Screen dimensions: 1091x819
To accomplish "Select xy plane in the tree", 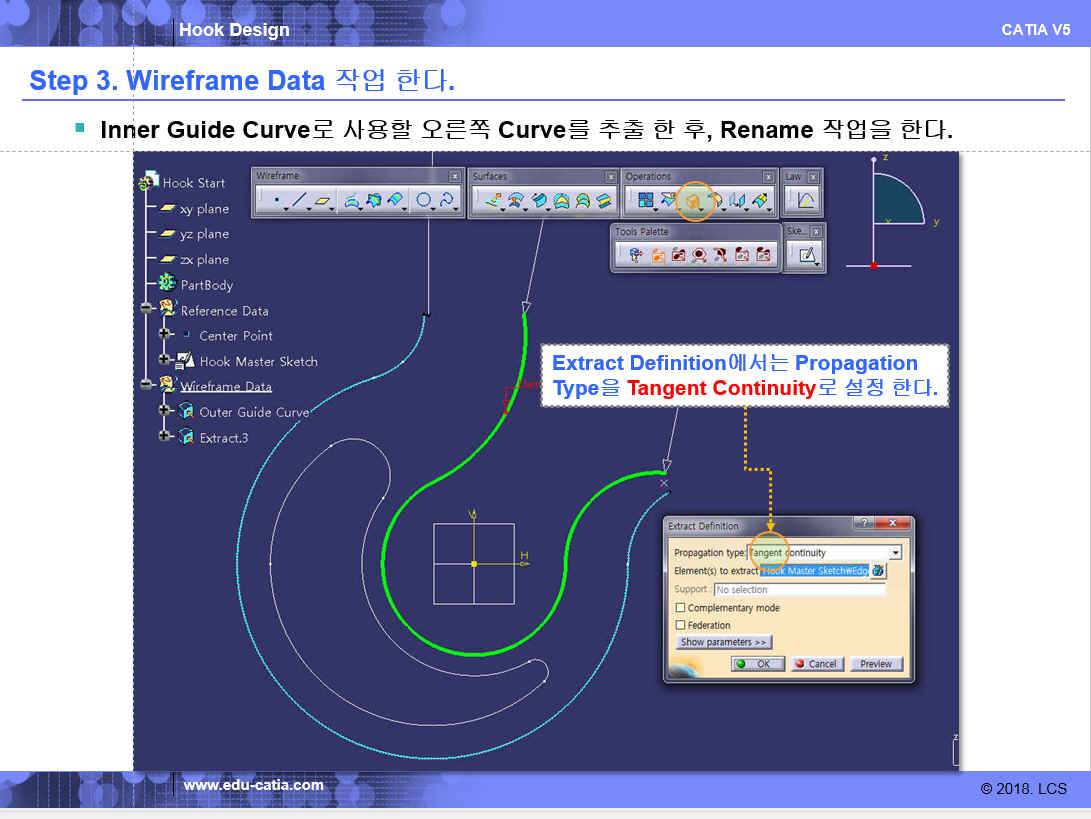I will [x=204, y=209].
